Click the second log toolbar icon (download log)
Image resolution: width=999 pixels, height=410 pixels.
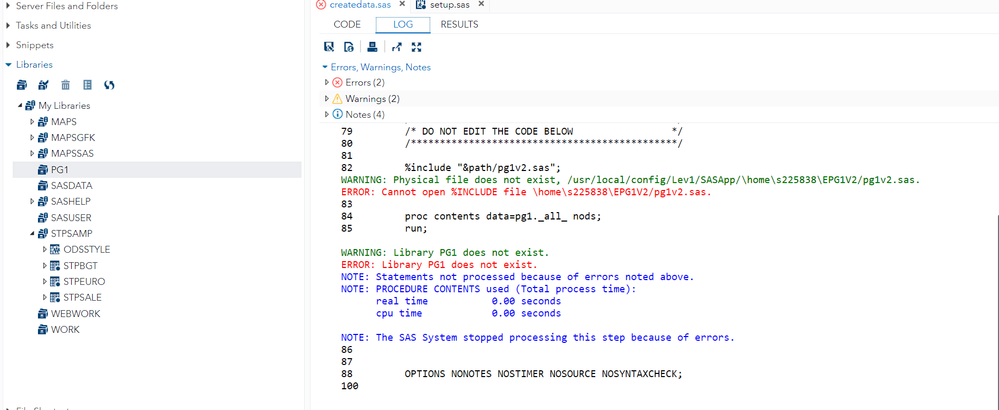tap(349, 46)
